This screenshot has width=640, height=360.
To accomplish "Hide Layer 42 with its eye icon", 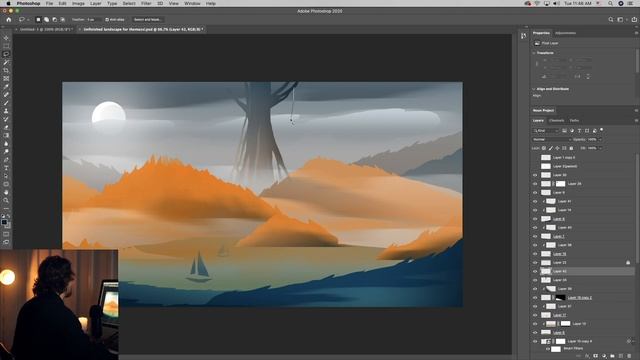I will click(x=535, y=271).
